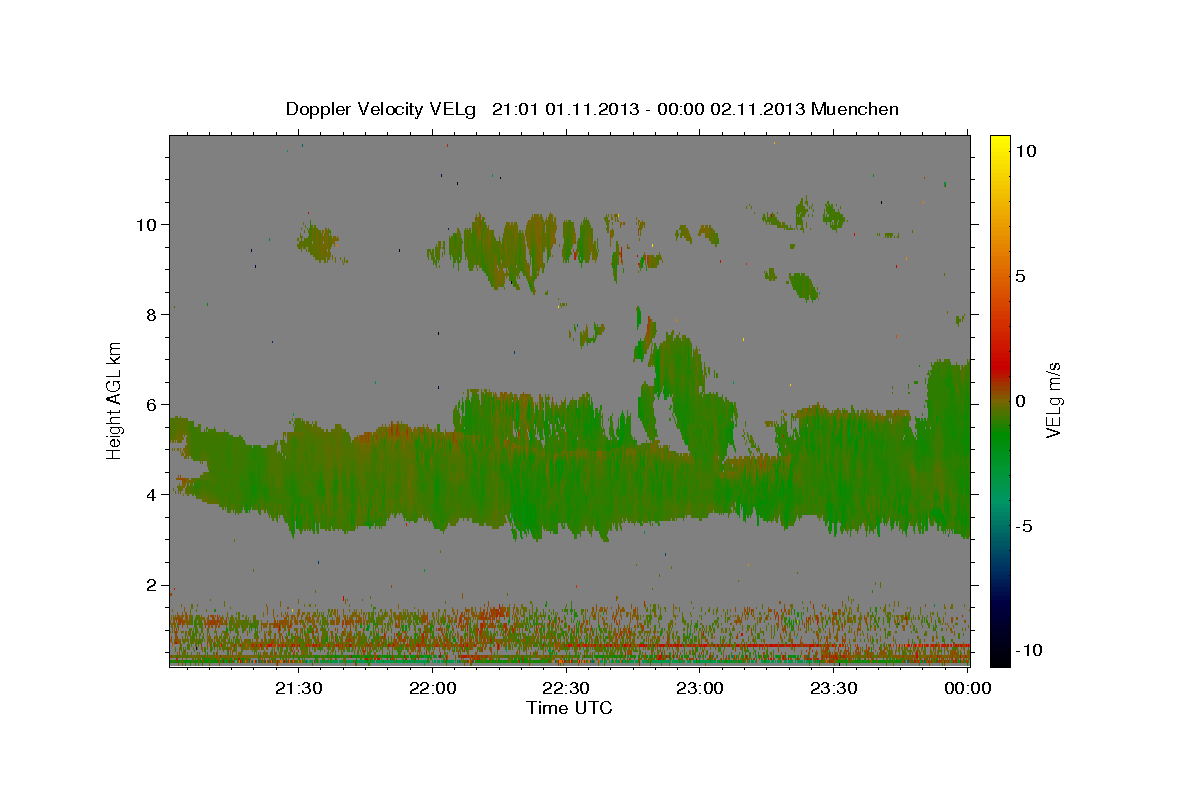Click the height axis label 2
This screenshot has height=800, width=1200.
click(150, 584)
